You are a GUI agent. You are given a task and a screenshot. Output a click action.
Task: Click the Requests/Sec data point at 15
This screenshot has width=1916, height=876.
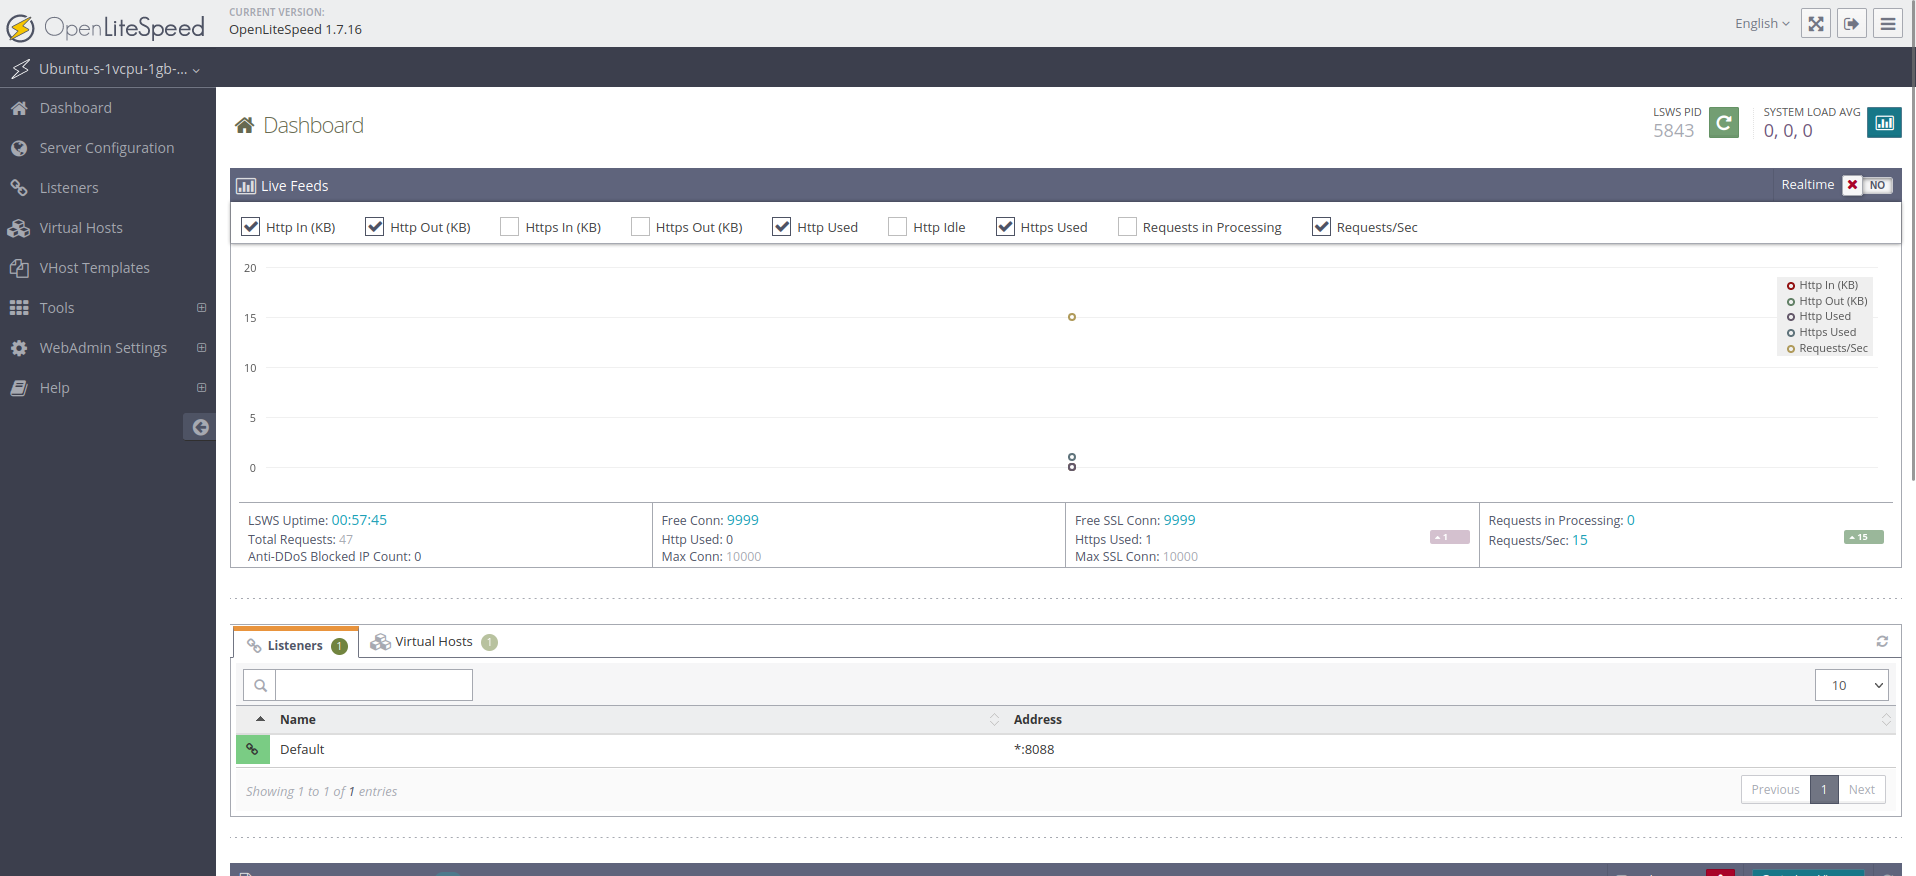pyautogui.click(x=1072, y=317)
